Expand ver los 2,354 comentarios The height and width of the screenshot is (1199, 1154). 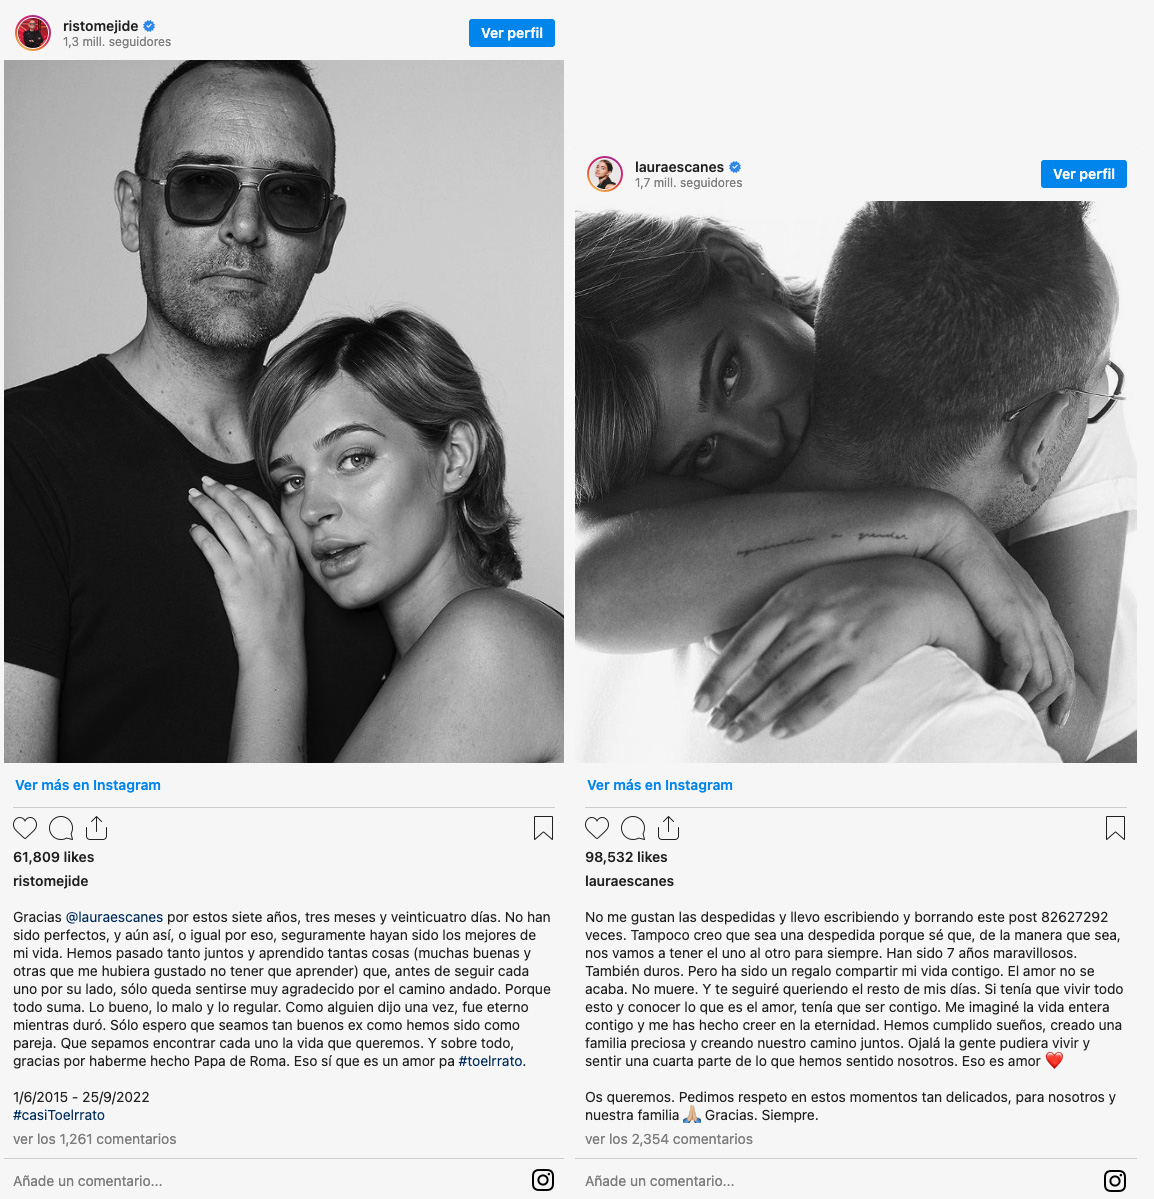[x=669, y=1139]
